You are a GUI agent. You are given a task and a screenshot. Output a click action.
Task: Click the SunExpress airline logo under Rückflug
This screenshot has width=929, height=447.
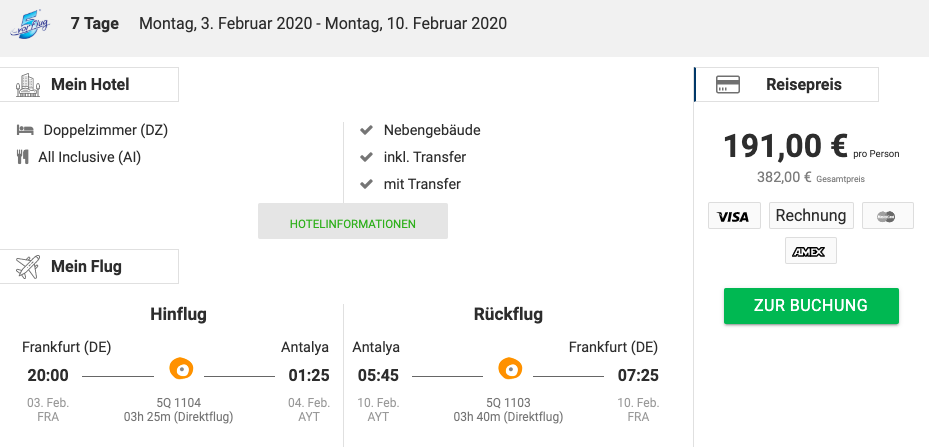510,368
